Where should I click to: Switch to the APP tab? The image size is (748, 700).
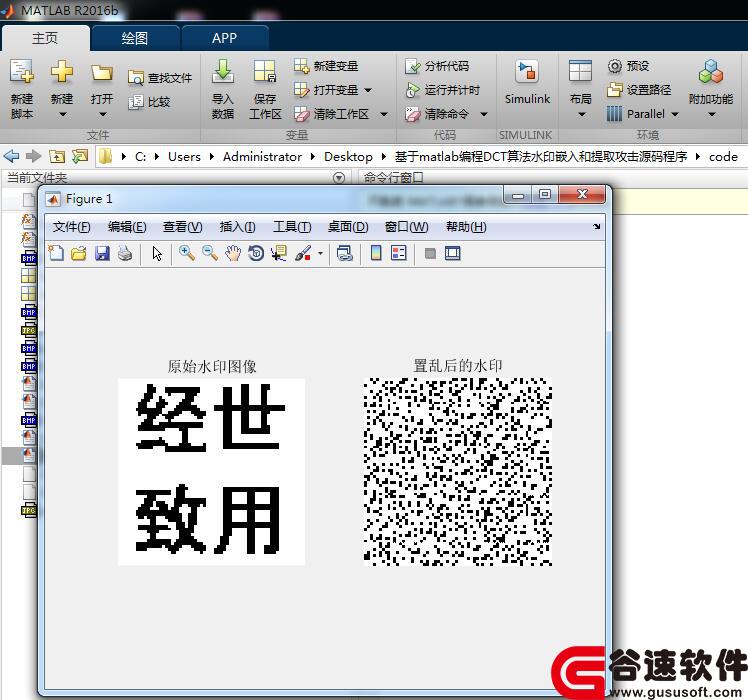tap(225, 38)
